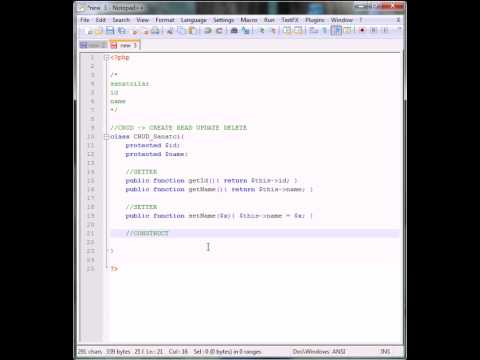Open the Format menu
This screenshot has height=360, width=480.
pyautogui.click(x=165, y=20)
